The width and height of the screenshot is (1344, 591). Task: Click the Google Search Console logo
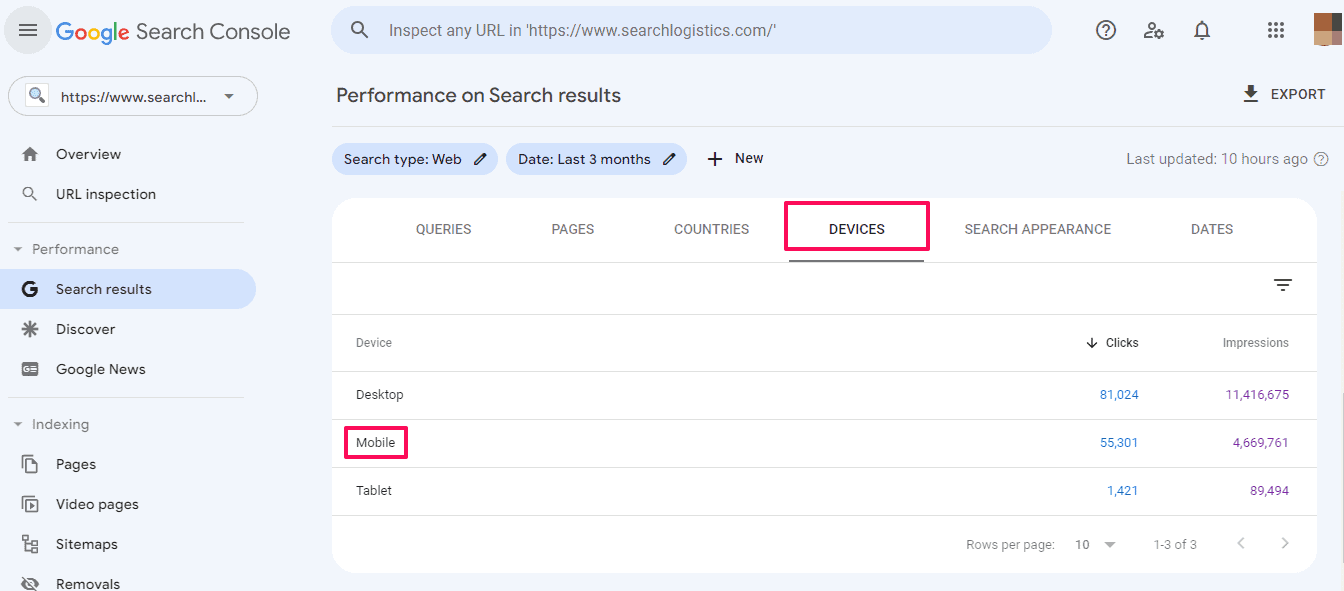(x=173, y=32)
